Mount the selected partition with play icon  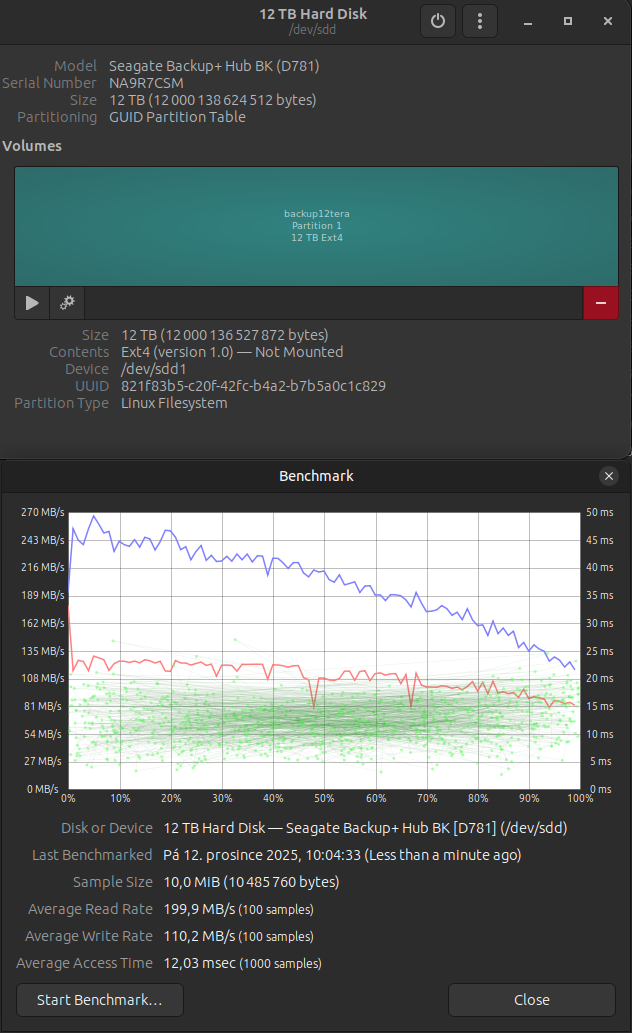pos(32,302)
